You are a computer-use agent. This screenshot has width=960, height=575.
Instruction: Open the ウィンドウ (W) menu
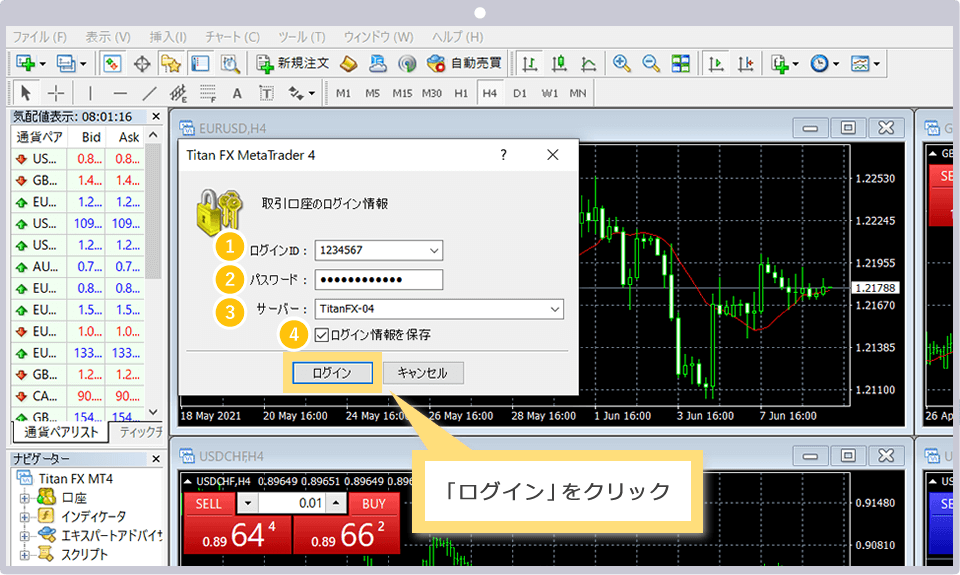click(x=378, y=37)
